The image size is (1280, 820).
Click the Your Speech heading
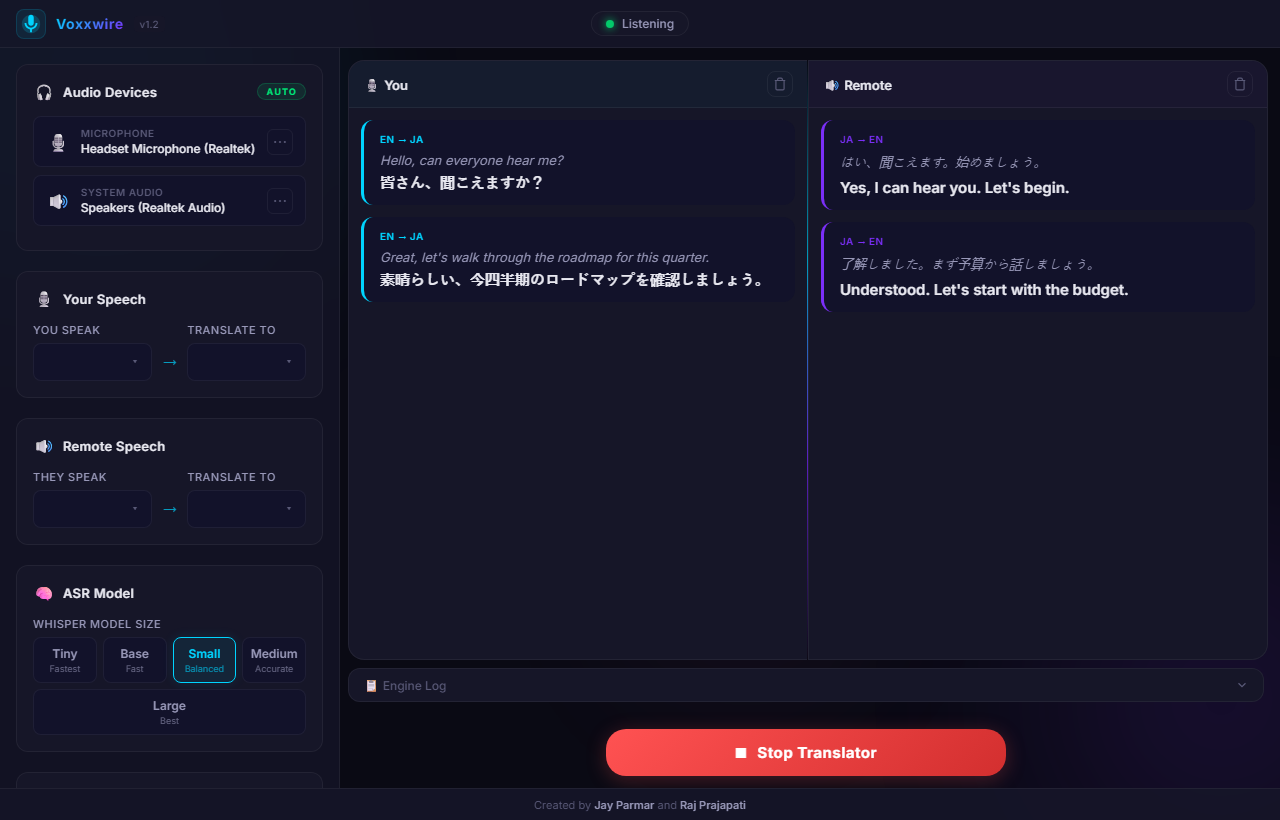coord(104,299)
